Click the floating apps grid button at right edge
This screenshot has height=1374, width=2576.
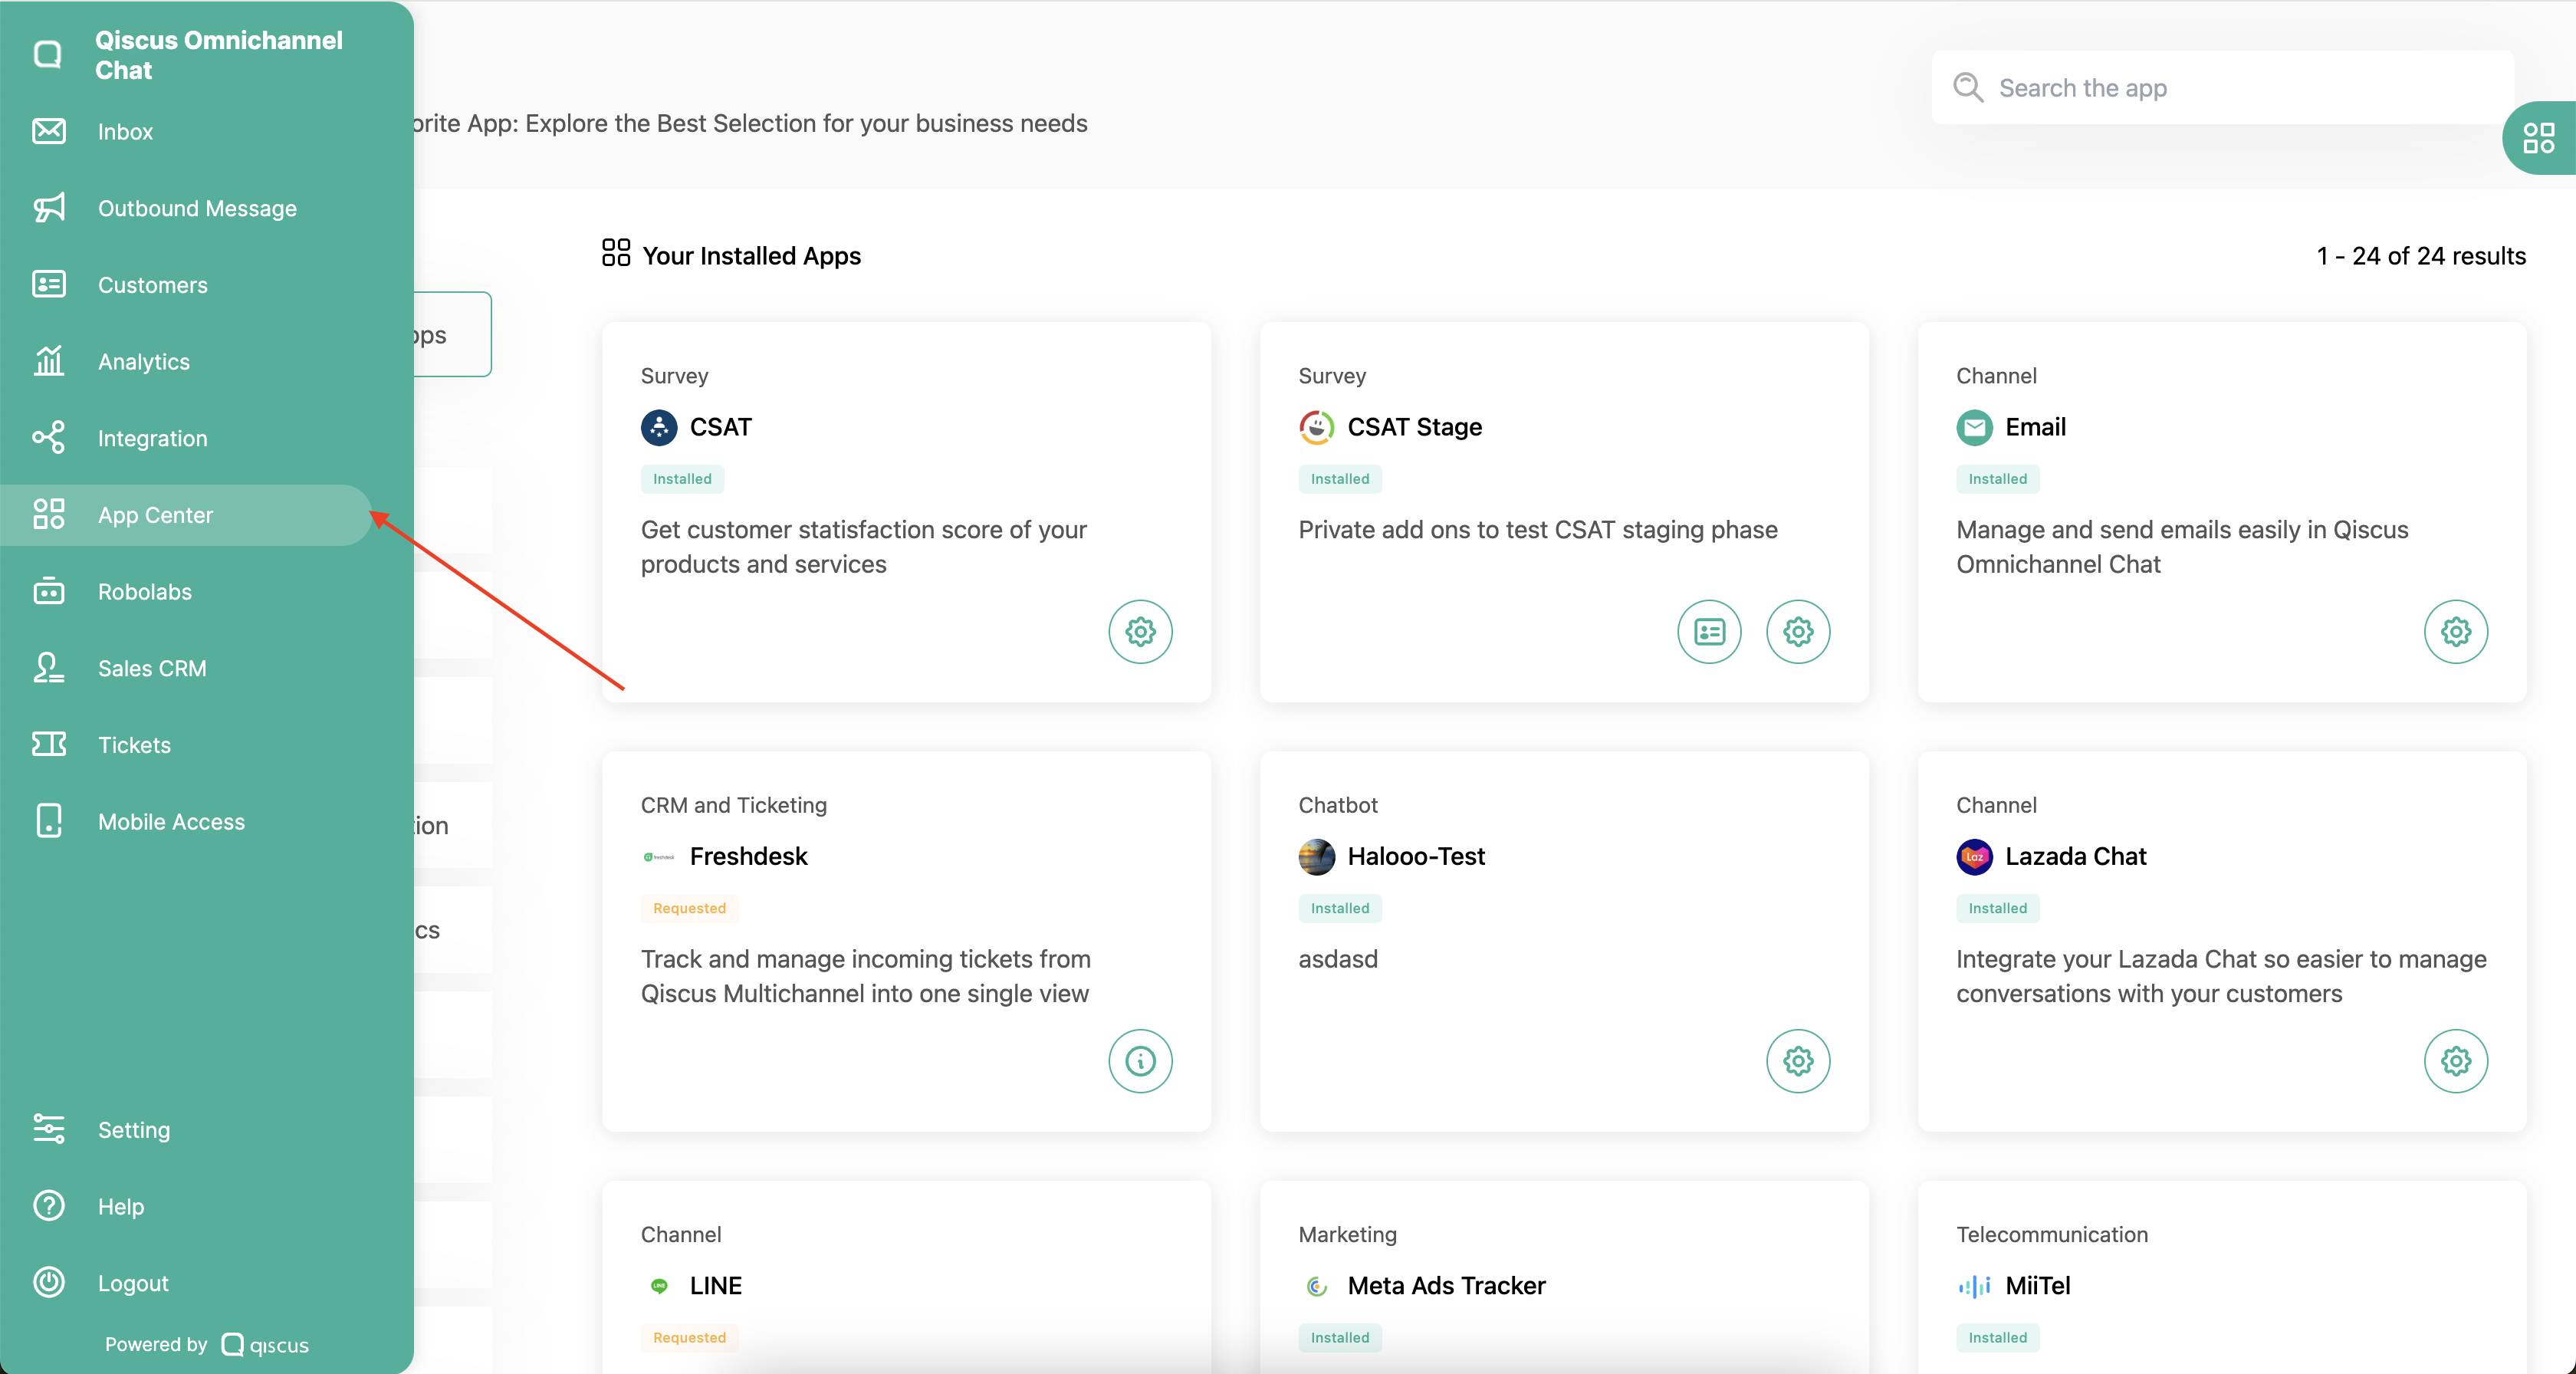point(2539,138)
